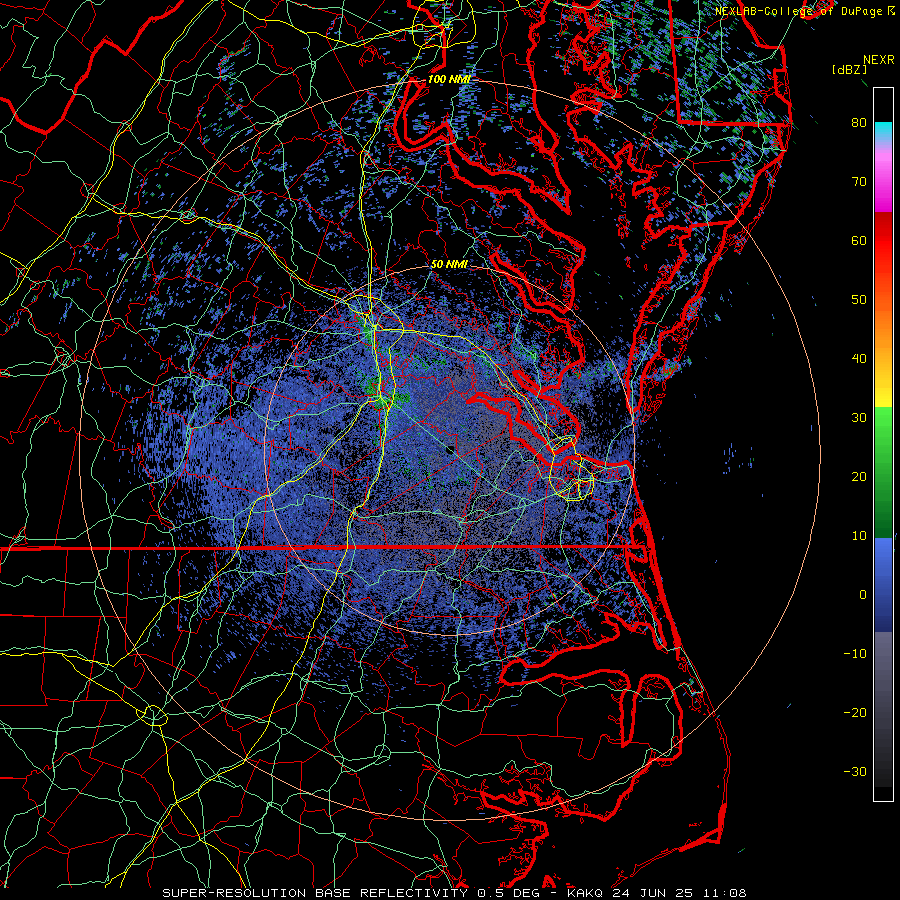This screenshot has height=900, width=900.
Task: Click the 20 dBZ value on scale
Action: 859,477
